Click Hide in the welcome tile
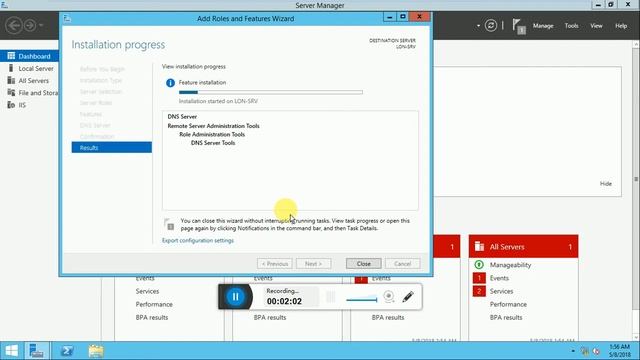640x360 pixels. [606, 184]
